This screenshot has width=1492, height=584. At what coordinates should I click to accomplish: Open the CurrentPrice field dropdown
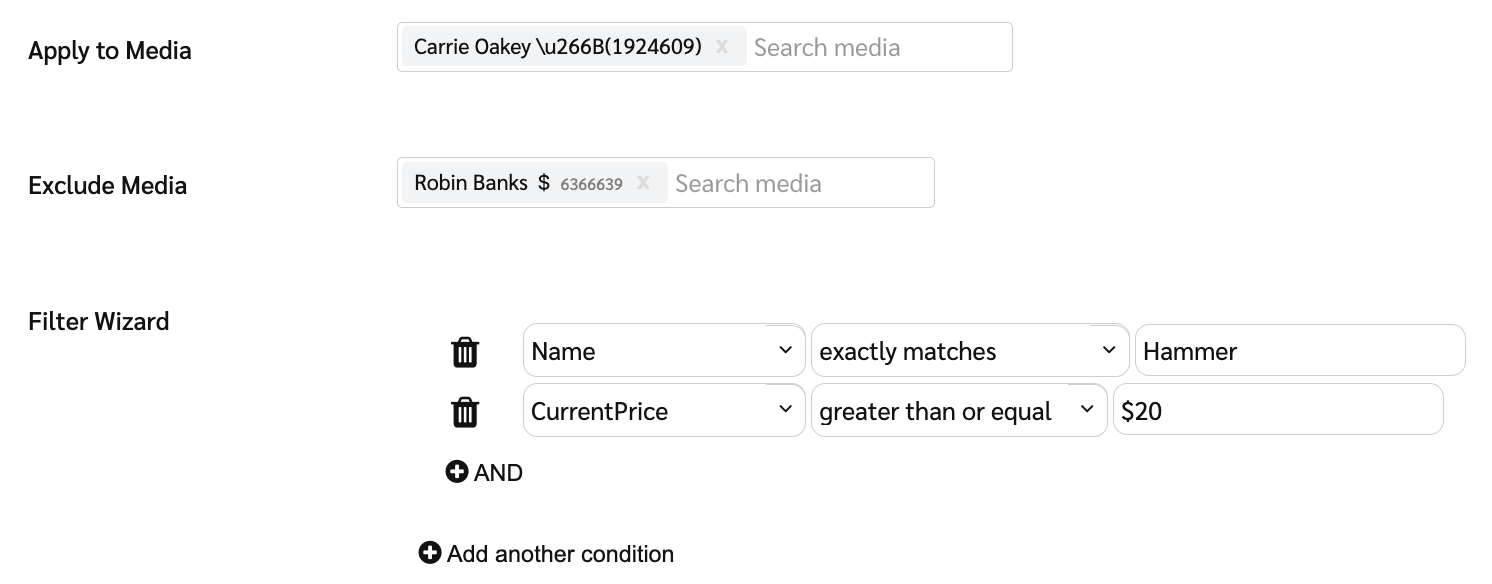click(664, 411)
